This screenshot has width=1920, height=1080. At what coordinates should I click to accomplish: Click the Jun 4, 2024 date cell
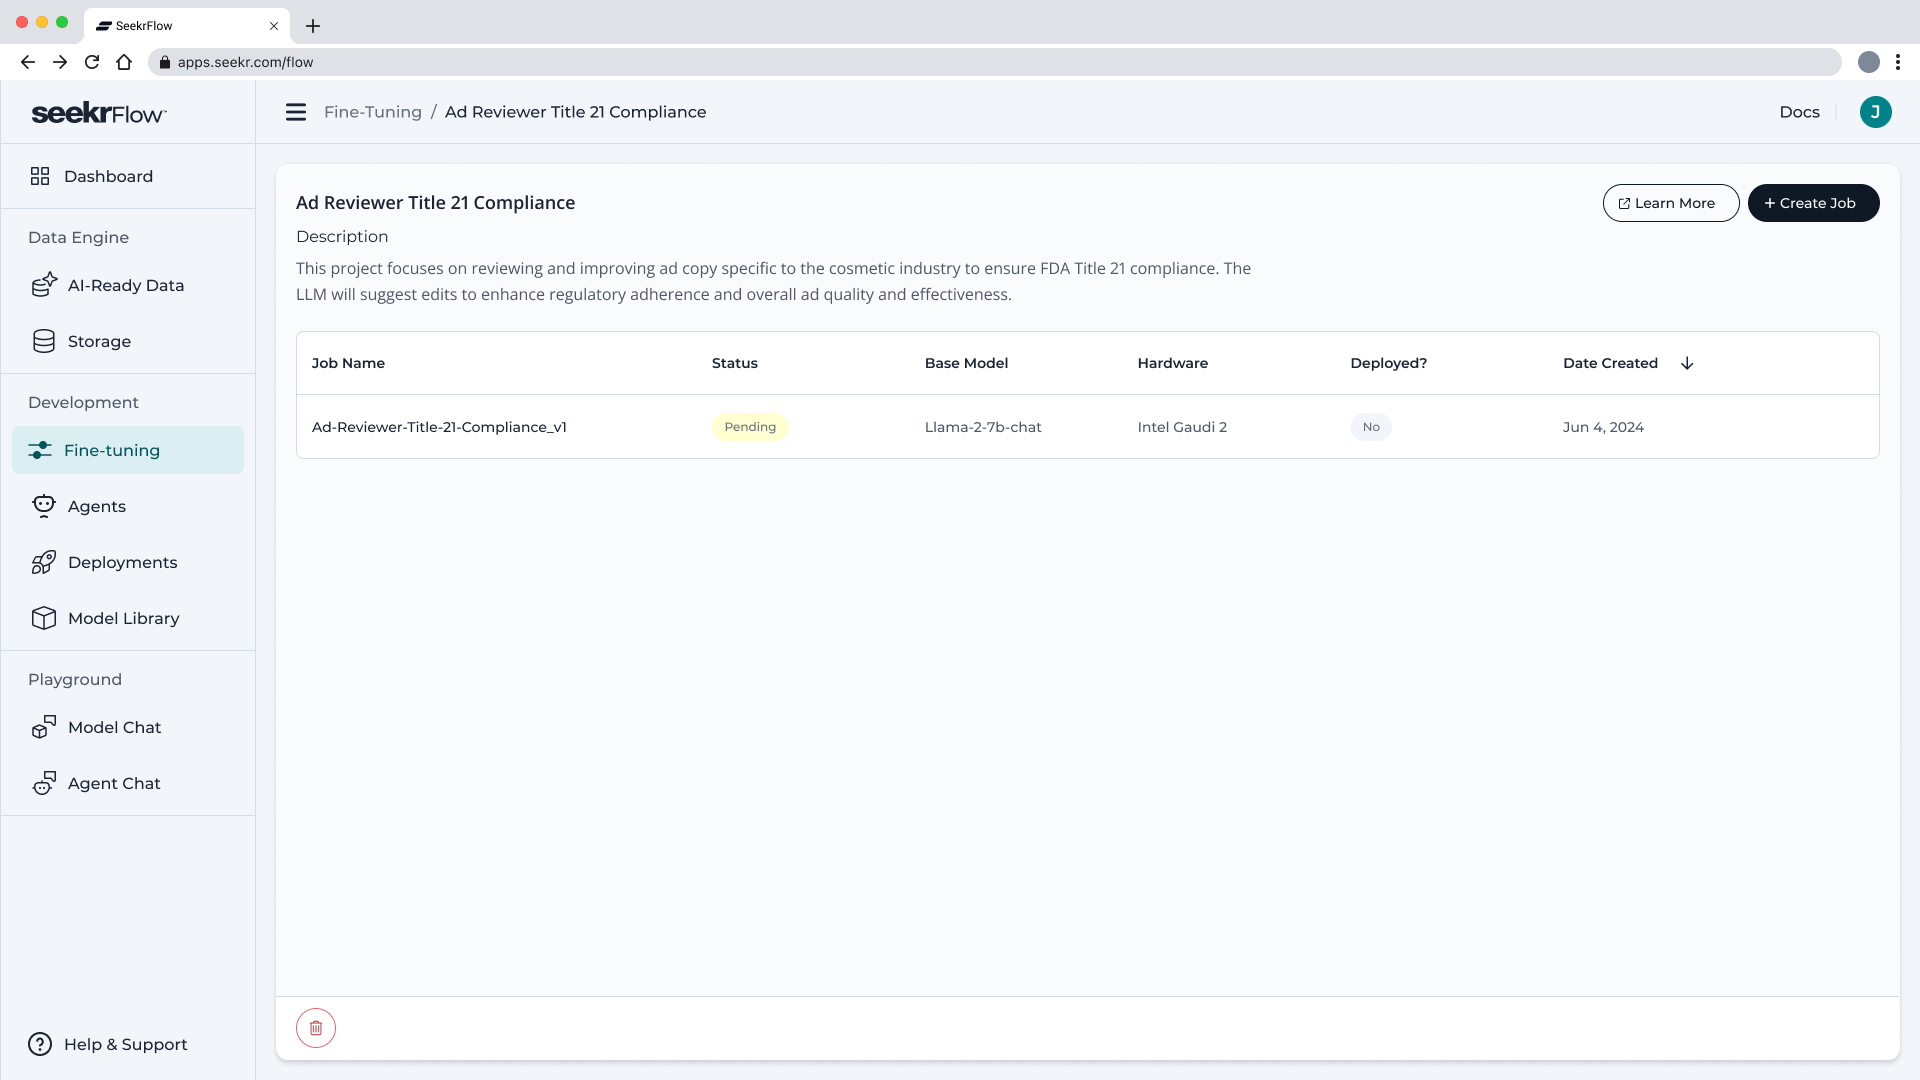tap(1603, 427)
